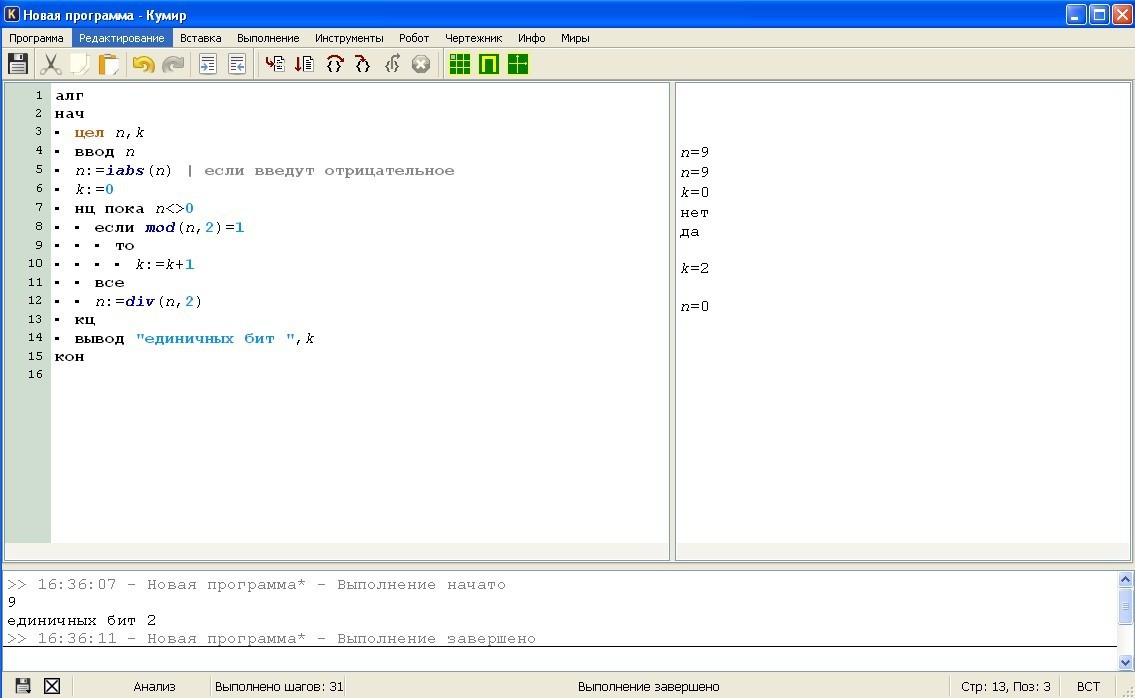Open the Инструменты menu
1135x698 pixels.
point(349,38)
